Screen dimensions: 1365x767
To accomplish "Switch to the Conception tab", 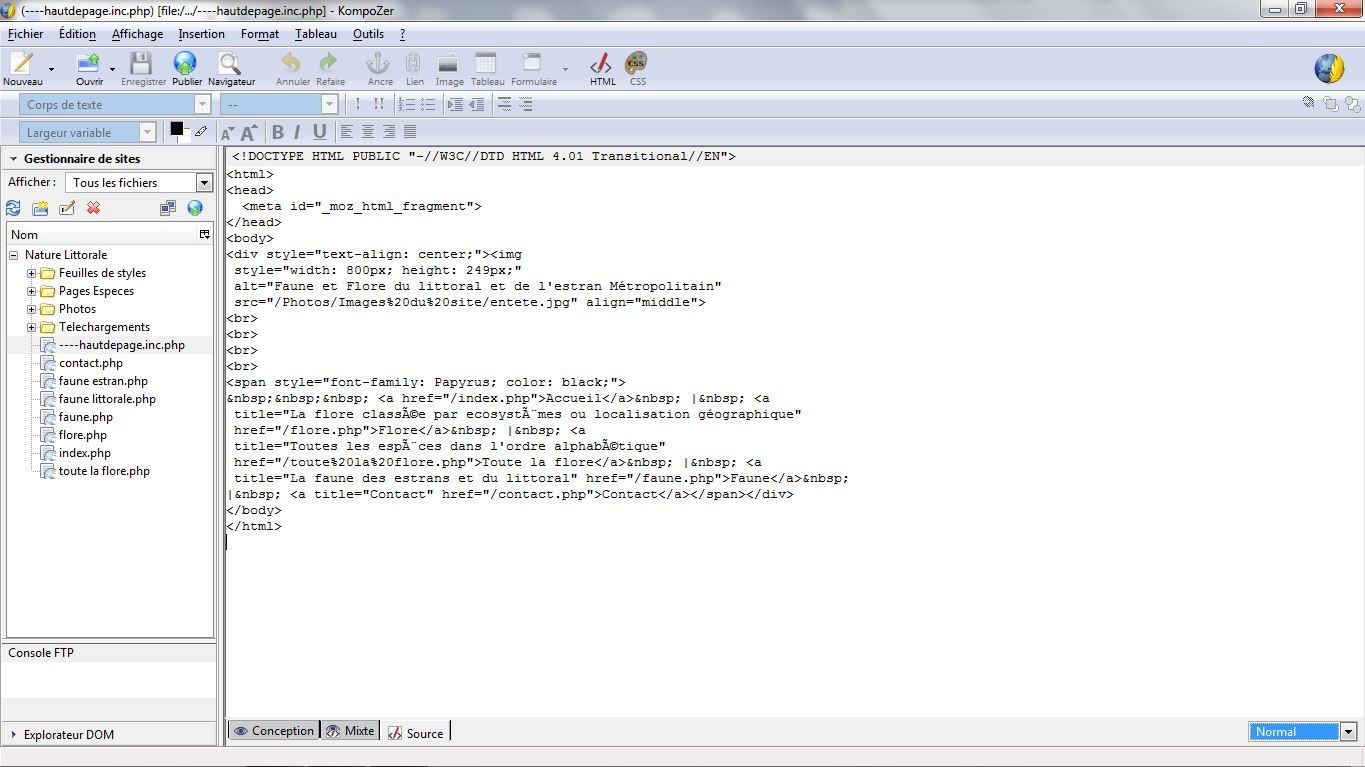I will pyautogui.click(x=274, y=731).
